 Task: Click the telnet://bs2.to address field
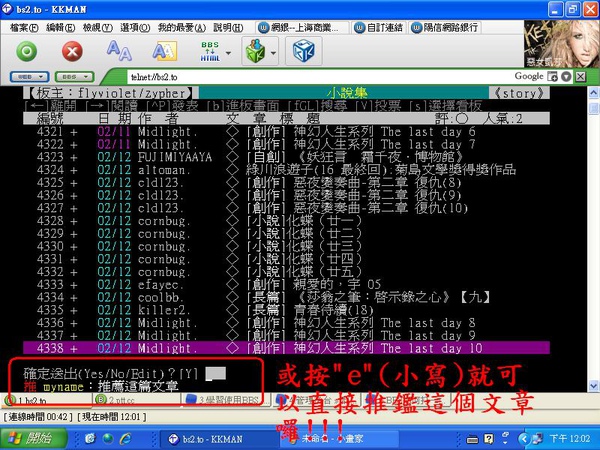click(318, 77)
